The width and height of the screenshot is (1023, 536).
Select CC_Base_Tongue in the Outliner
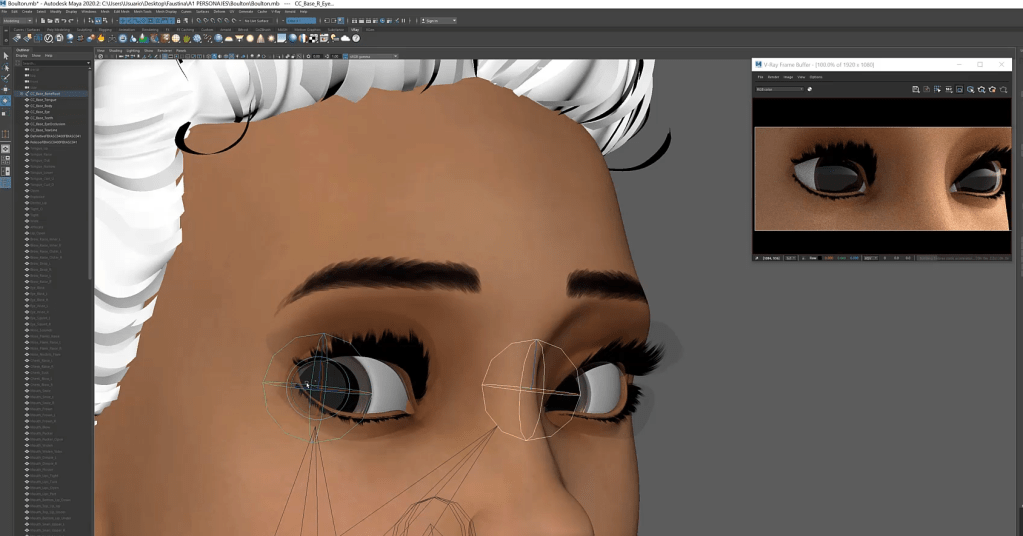point(43,100)
